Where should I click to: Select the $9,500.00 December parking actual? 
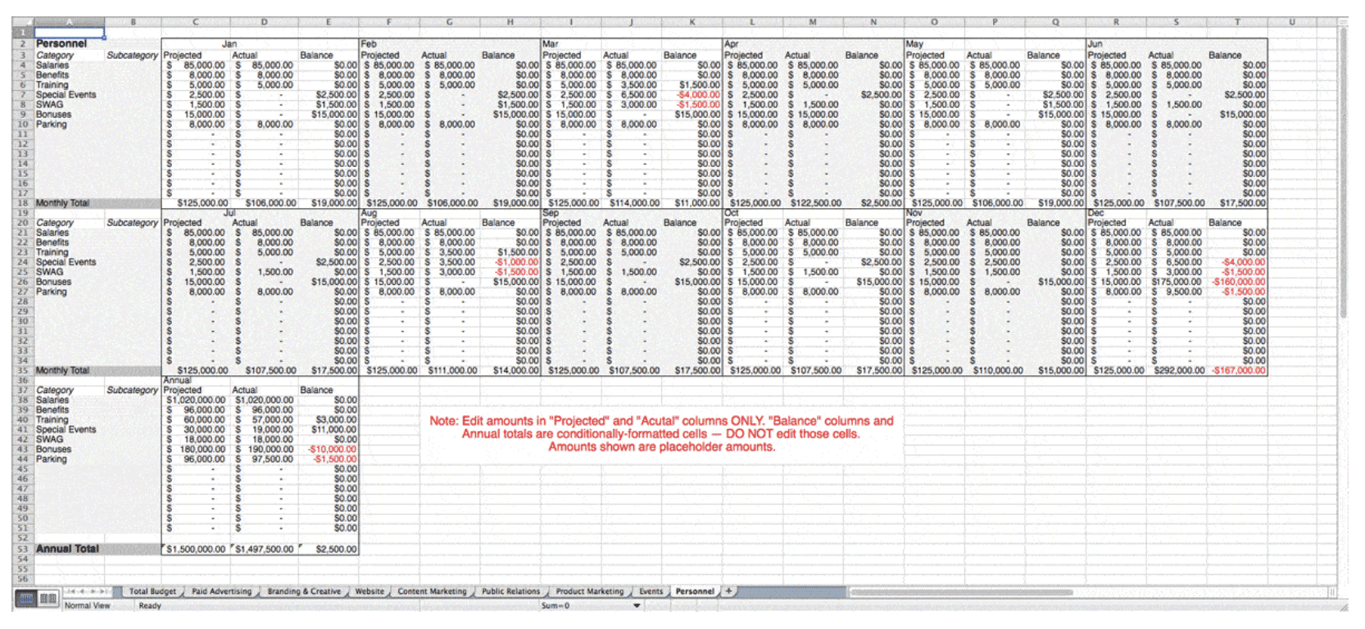[x=1176, y=292]
